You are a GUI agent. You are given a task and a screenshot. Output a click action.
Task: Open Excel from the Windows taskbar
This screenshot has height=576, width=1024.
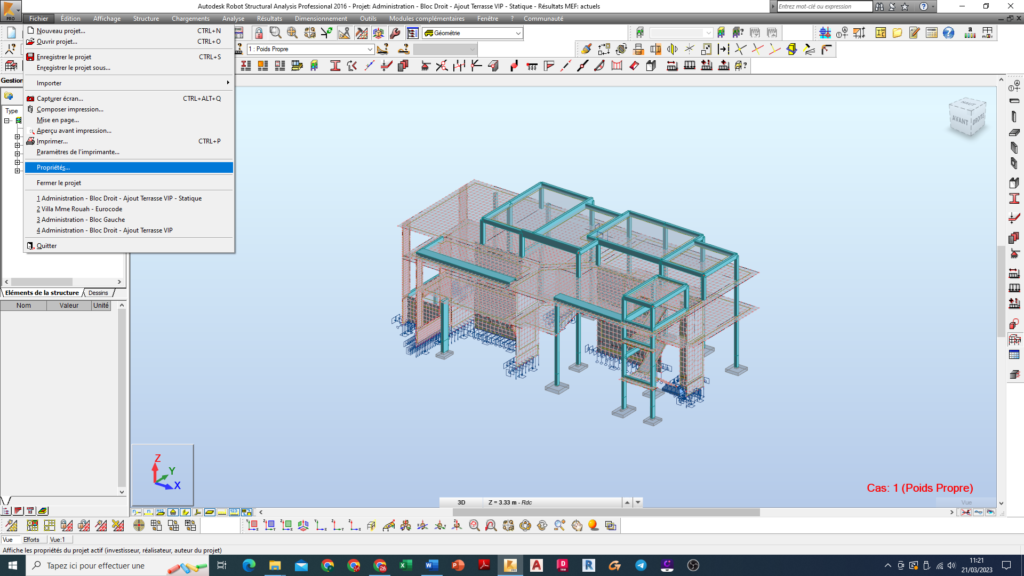tap(403, 565)
